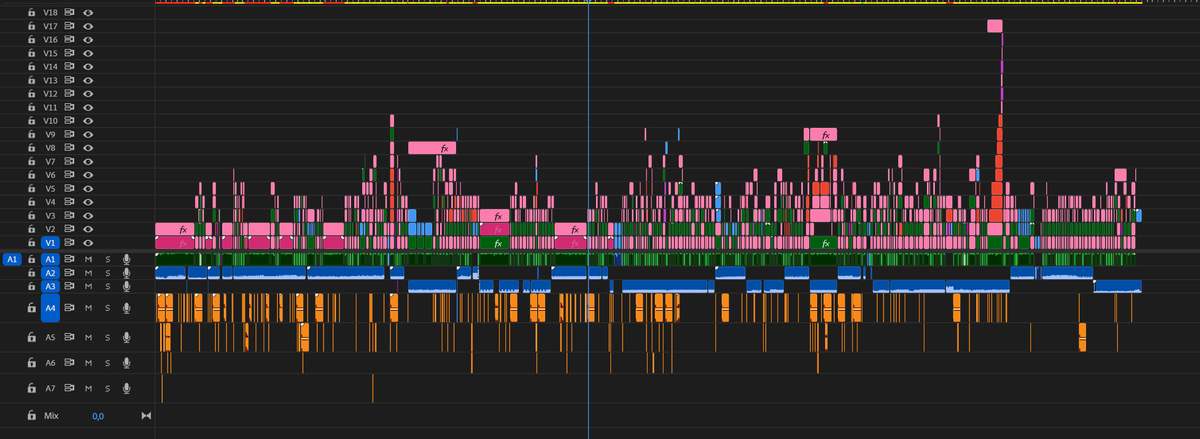Screen dimensions: 1200x439
Task: Click the voice-over record microphone on A4
Action: click(x=127, y=309)
